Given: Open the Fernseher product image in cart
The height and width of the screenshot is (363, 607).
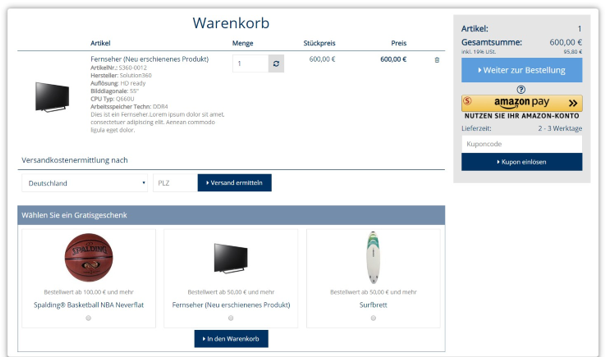Looking at the screenshot, I should [x=52, y=97].
